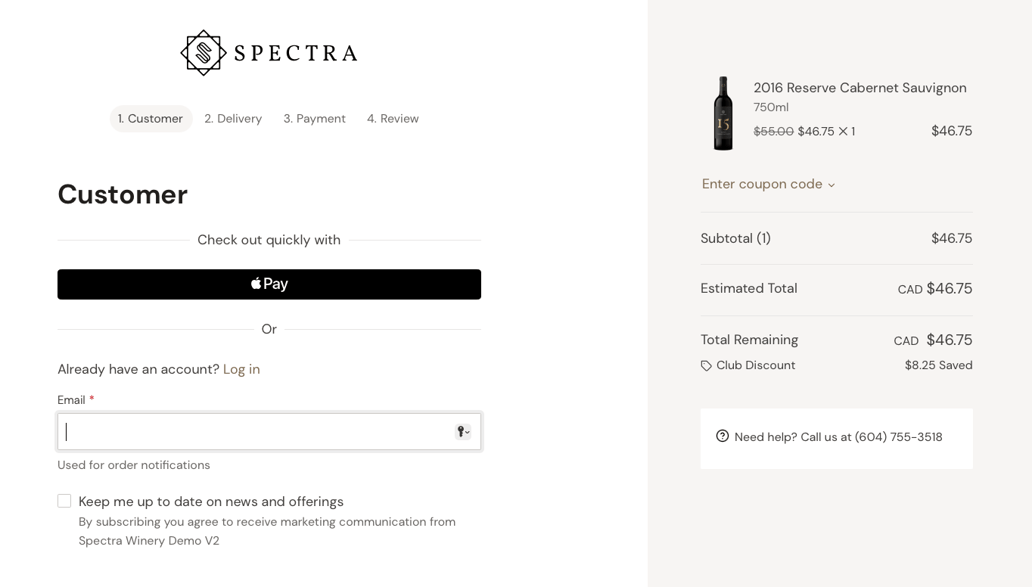Click the 2016 Reserve Cabernet Sauvignon title
The image size is (1032, 587).
[860, 87]
